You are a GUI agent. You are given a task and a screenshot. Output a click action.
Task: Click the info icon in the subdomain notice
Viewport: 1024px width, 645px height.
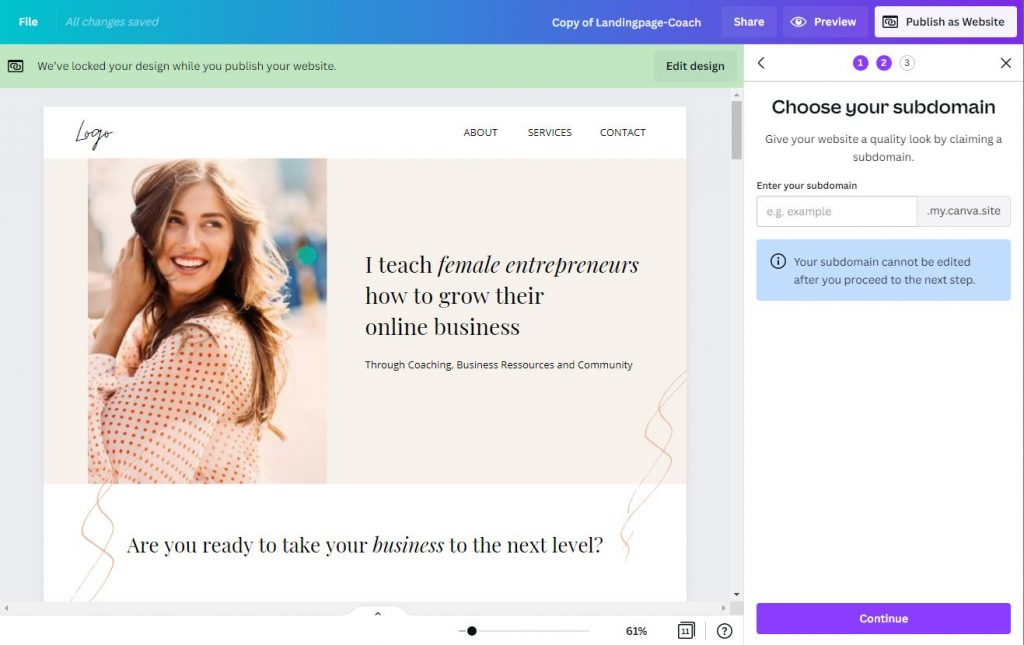779,260
